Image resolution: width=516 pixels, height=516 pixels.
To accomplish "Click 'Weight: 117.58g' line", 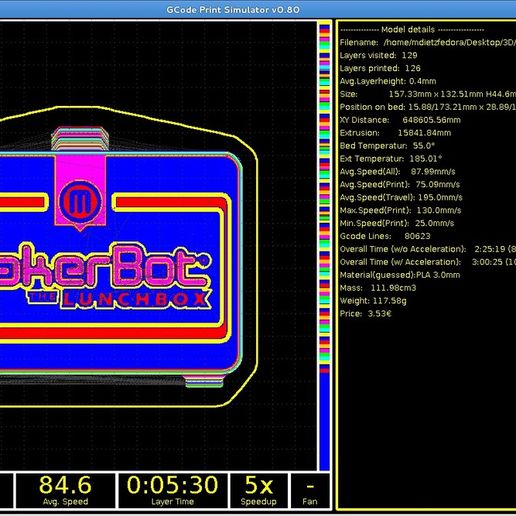I will pos(373,301).
